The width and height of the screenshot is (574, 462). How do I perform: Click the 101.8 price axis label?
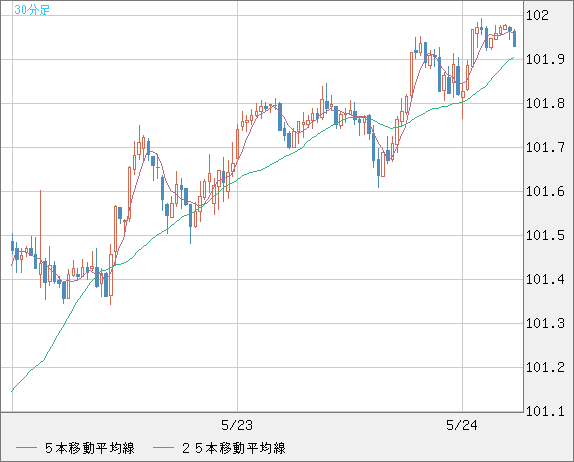(x=545, y=103)
